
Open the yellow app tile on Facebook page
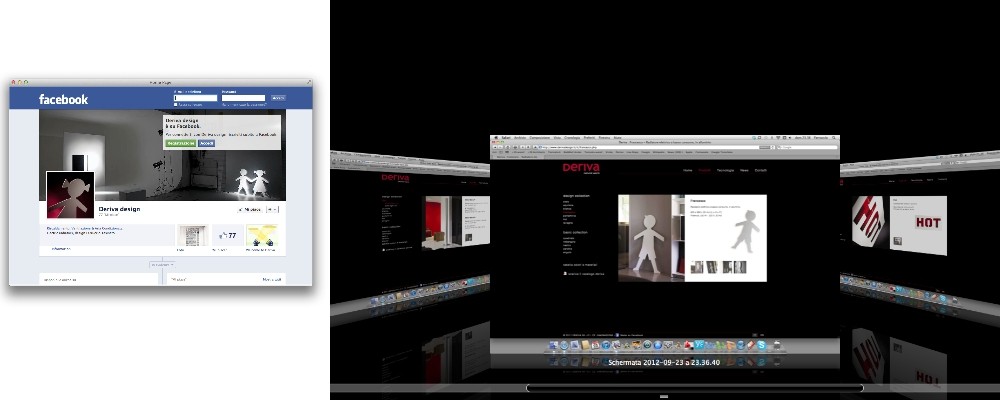click(262, 235)
